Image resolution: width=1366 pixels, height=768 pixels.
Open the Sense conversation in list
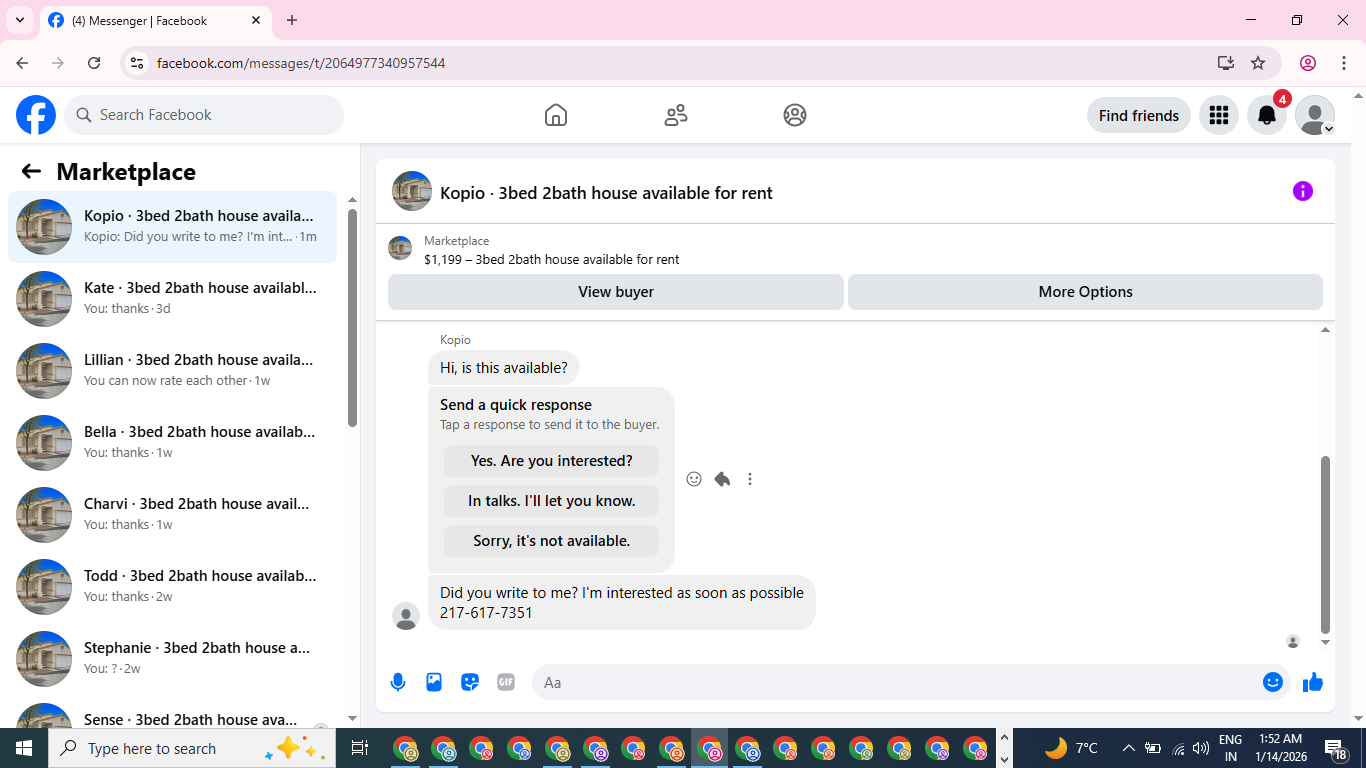tap(172, 714)
